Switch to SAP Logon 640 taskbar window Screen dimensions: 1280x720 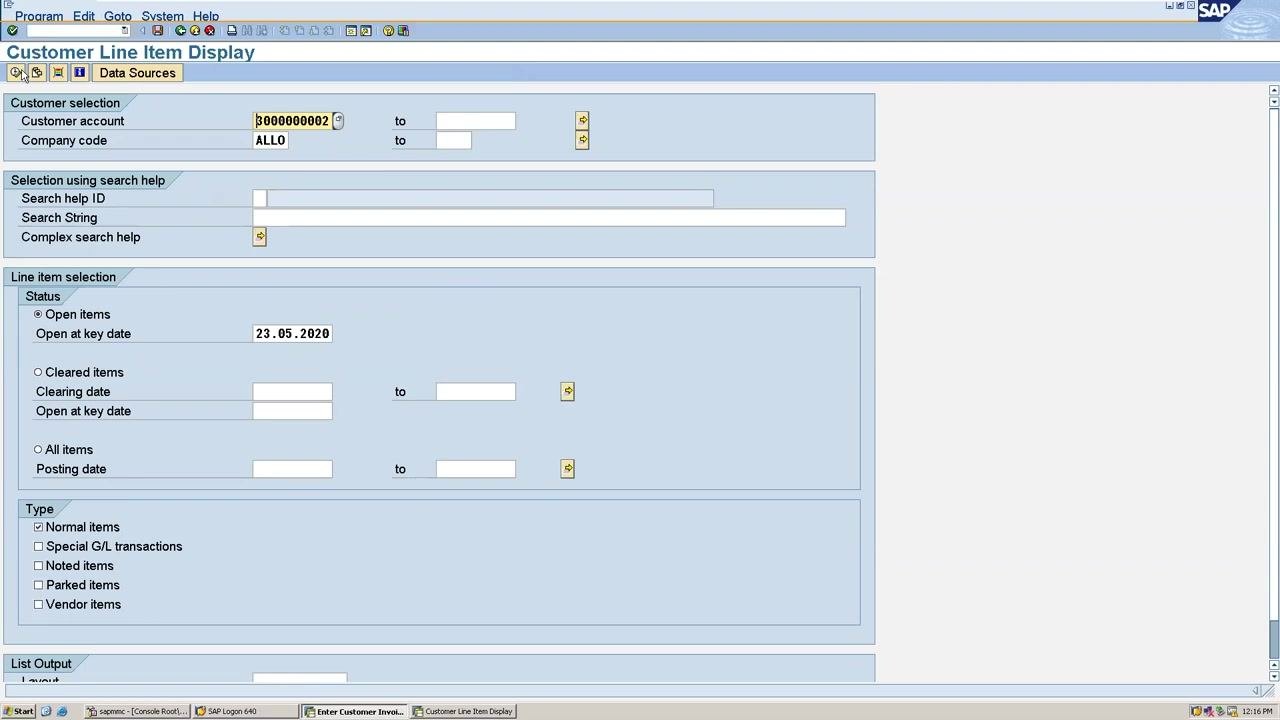tap(244, 711)
